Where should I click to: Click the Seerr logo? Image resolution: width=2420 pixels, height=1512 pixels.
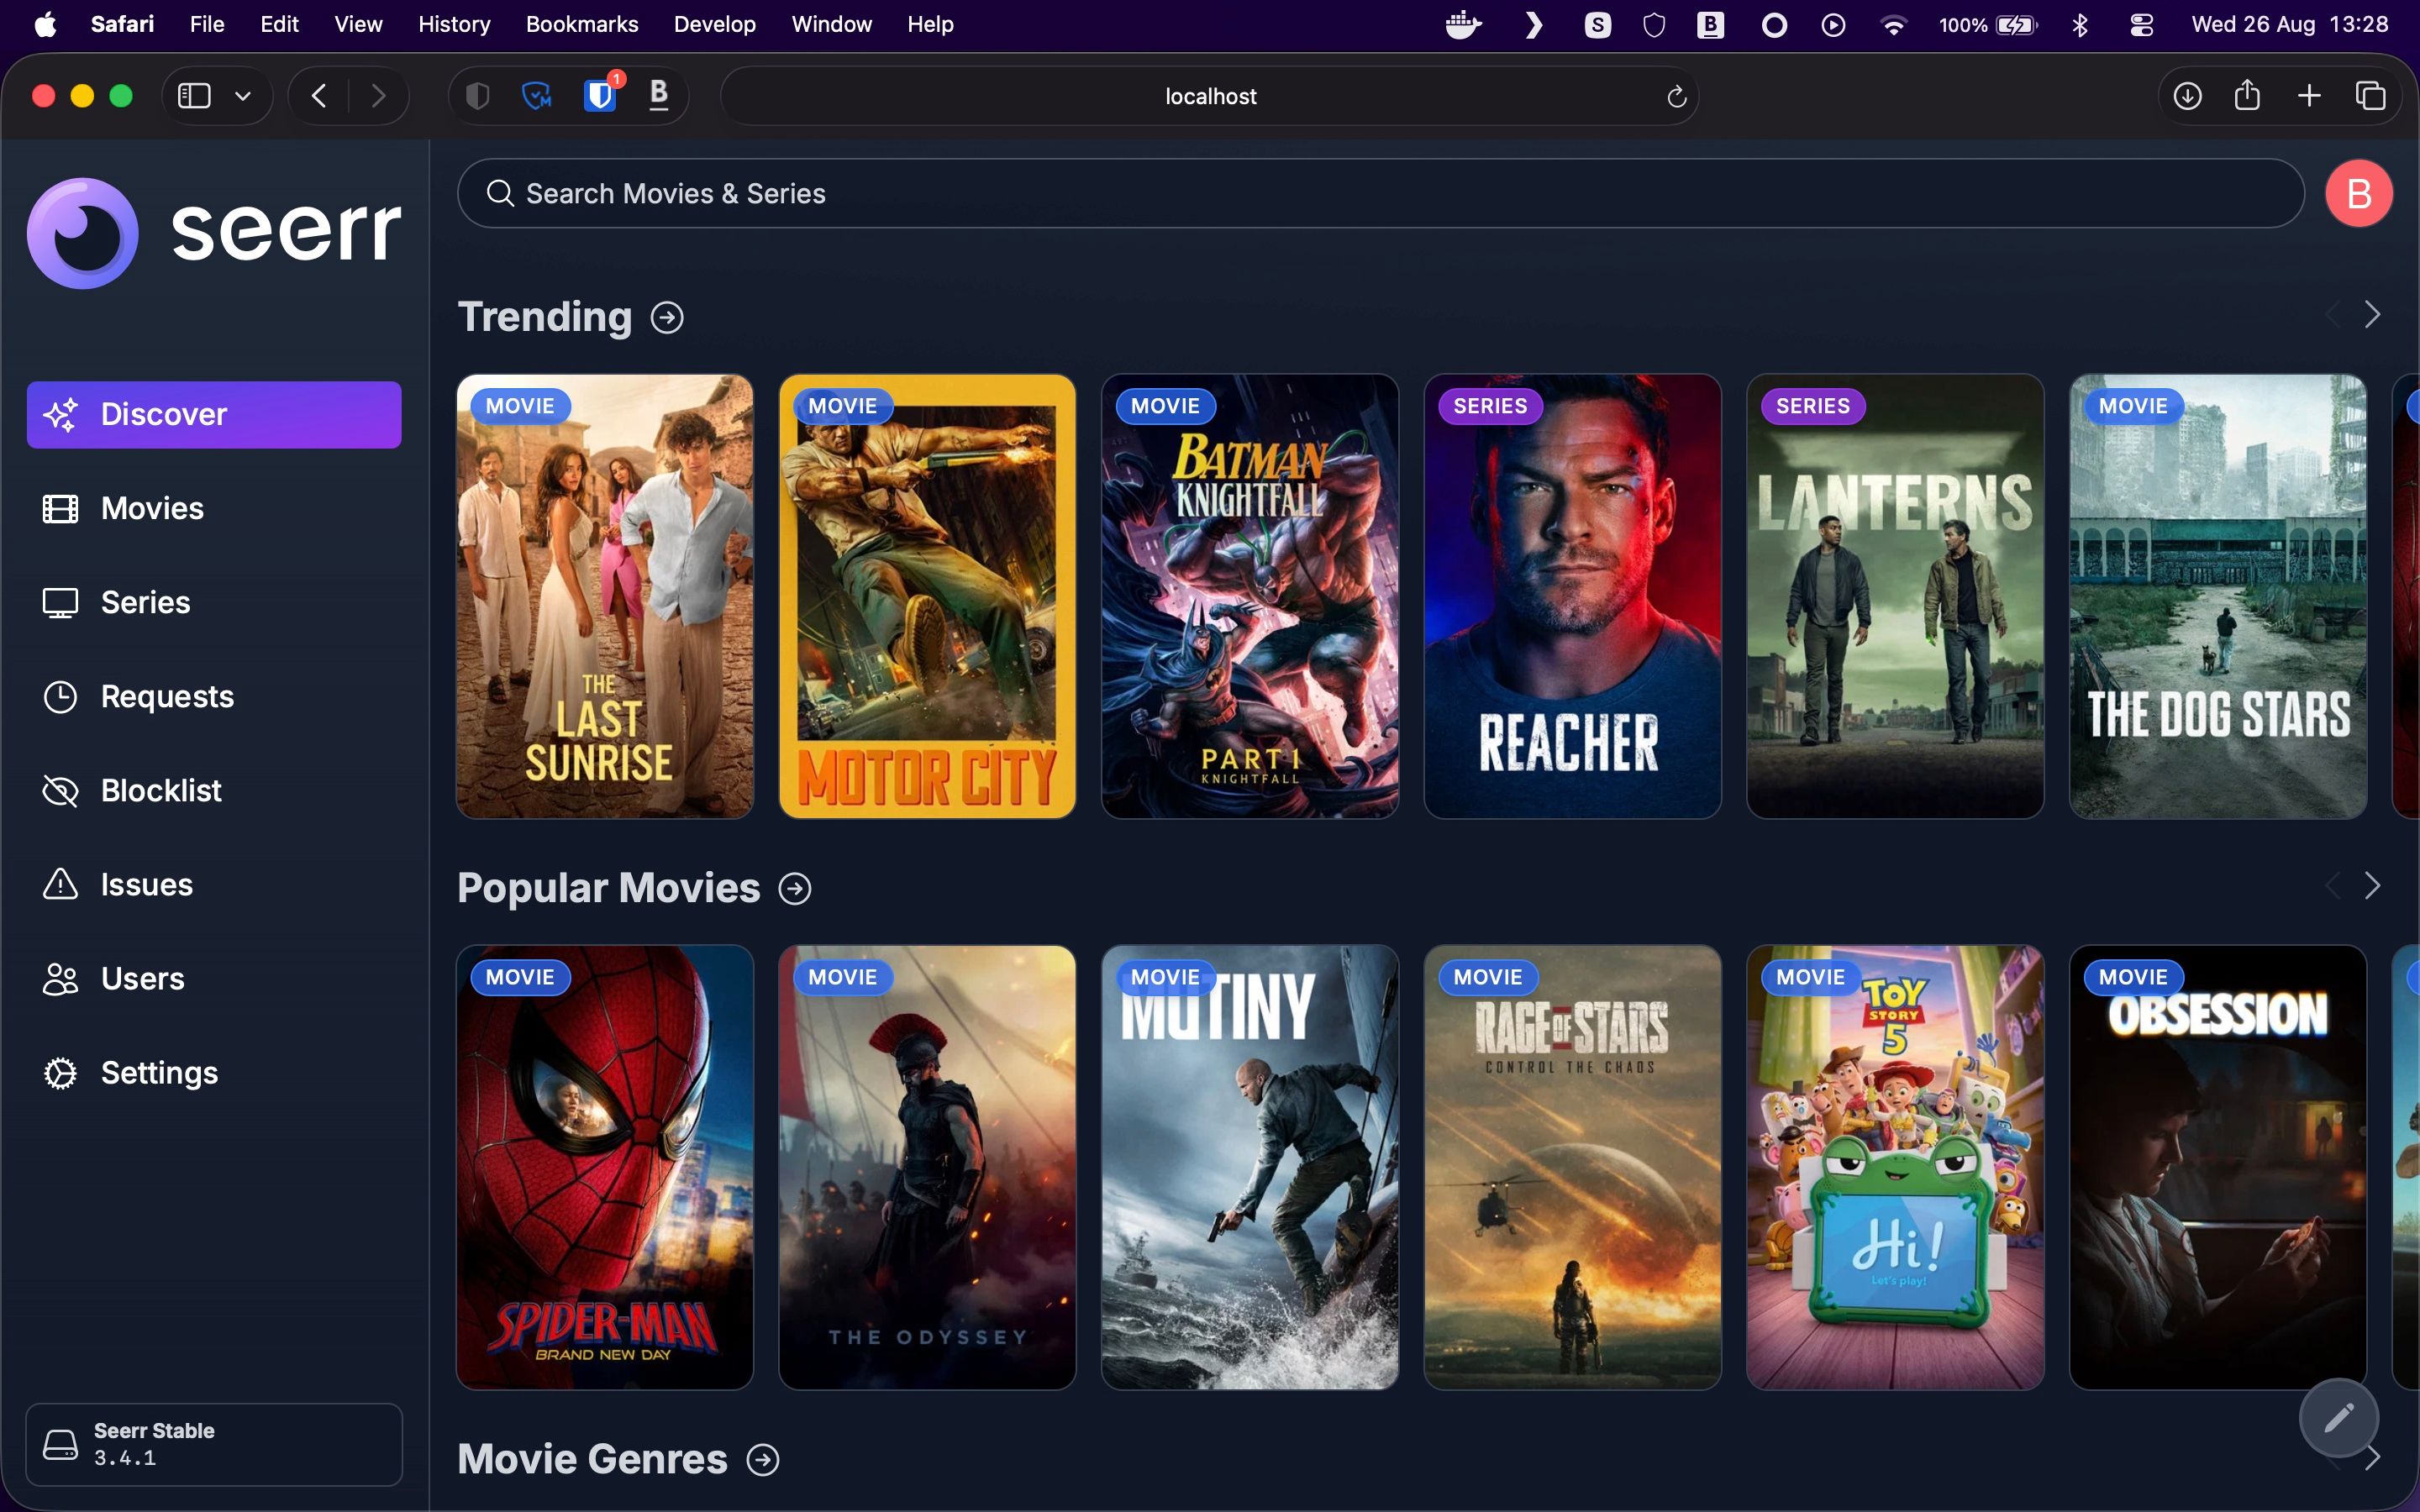point(214,233)
